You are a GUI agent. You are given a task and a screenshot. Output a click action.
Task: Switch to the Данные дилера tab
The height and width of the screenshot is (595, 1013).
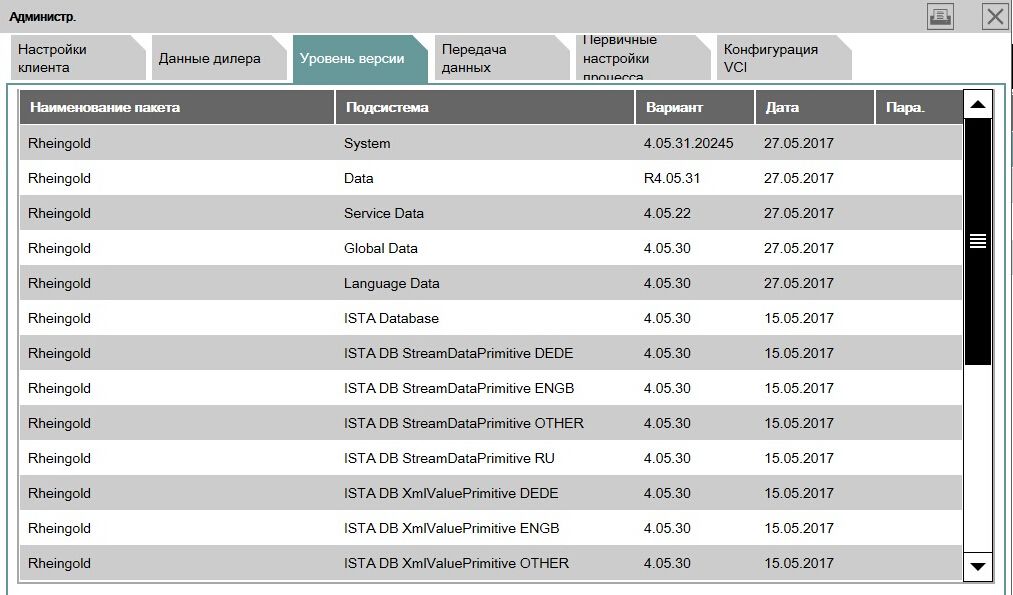pos(219,58)
